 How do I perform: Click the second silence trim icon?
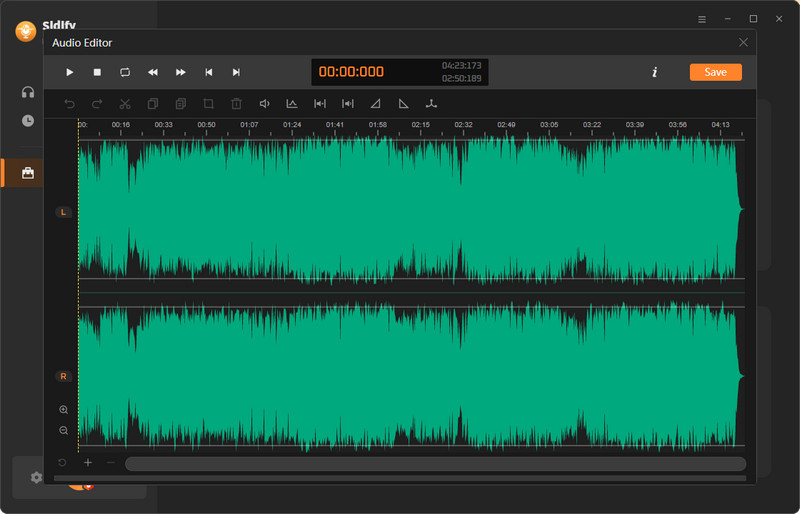click(x=348, y=104)
